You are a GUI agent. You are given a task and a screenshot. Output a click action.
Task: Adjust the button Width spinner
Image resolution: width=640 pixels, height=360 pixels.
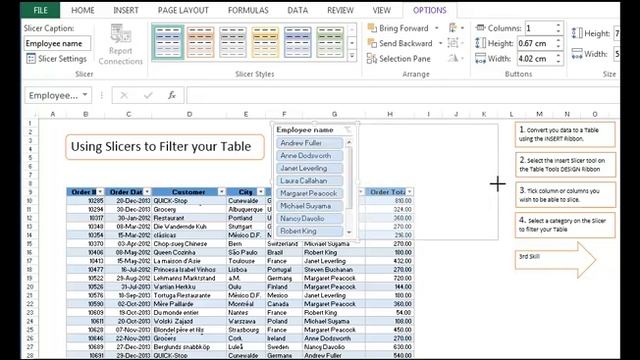(558, 59)
